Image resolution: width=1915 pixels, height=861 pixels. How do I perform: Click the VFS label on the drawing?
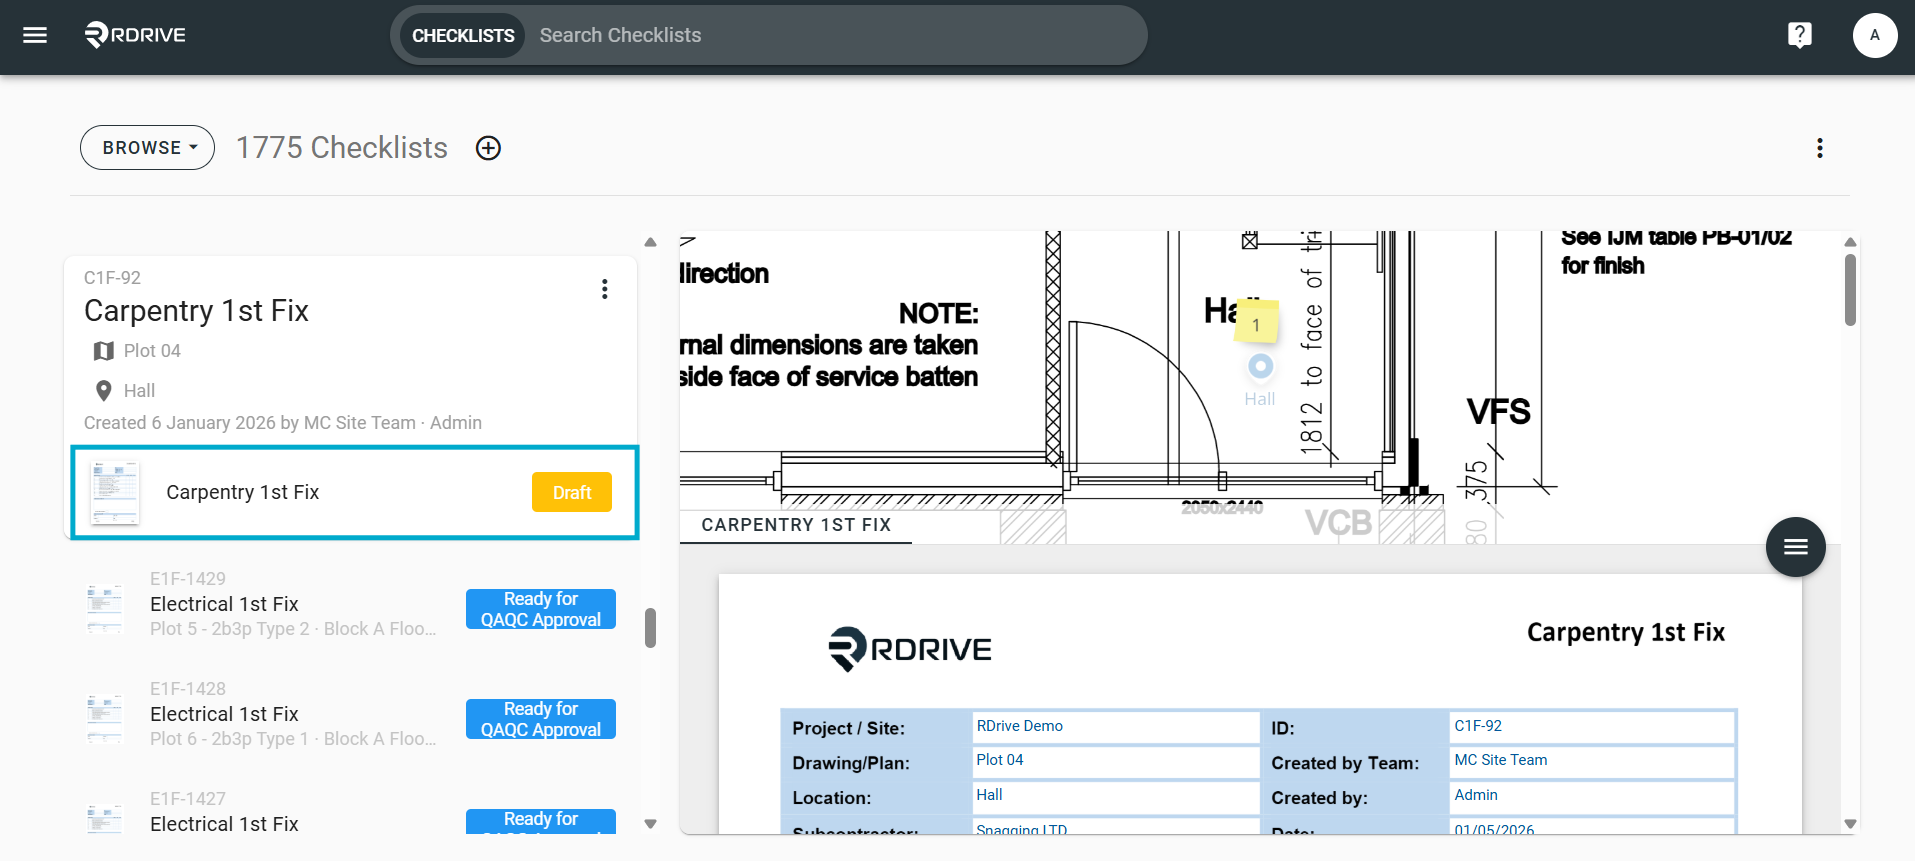click(x=1498, y=412)
